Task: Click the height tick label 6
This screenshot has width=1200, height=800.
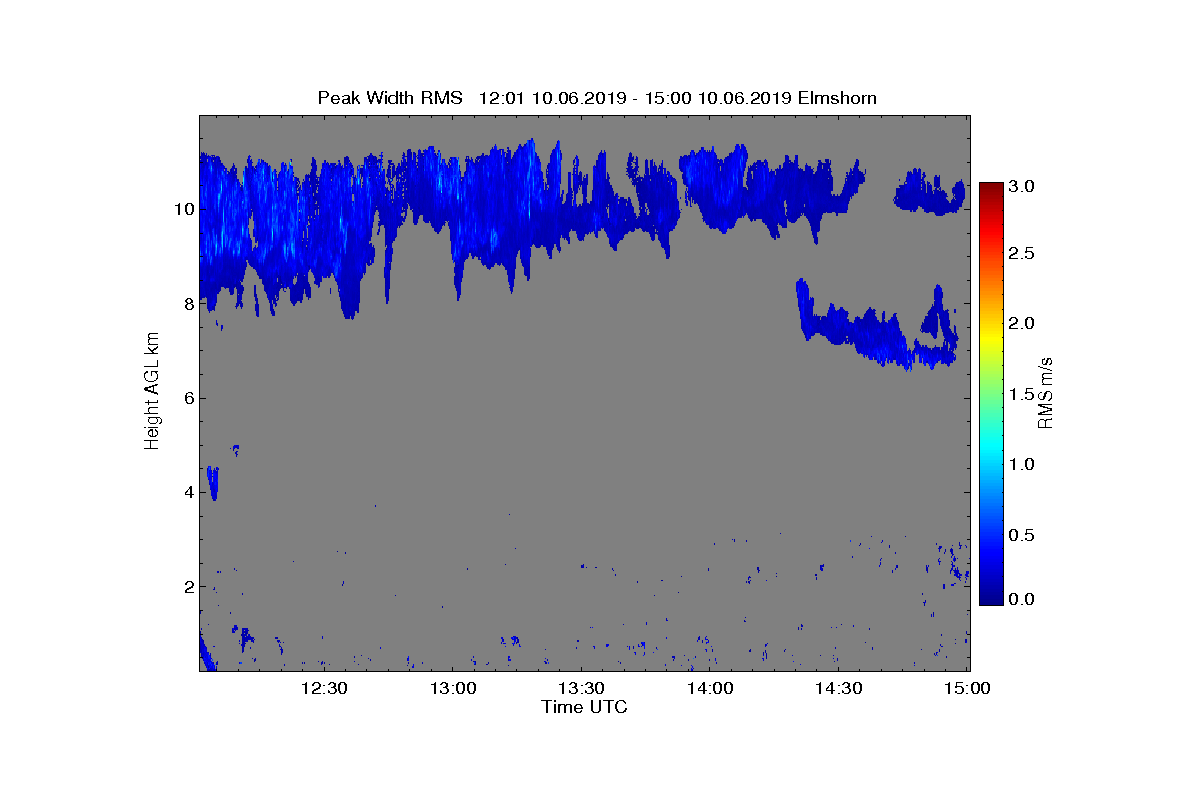Action: point(187,398)
